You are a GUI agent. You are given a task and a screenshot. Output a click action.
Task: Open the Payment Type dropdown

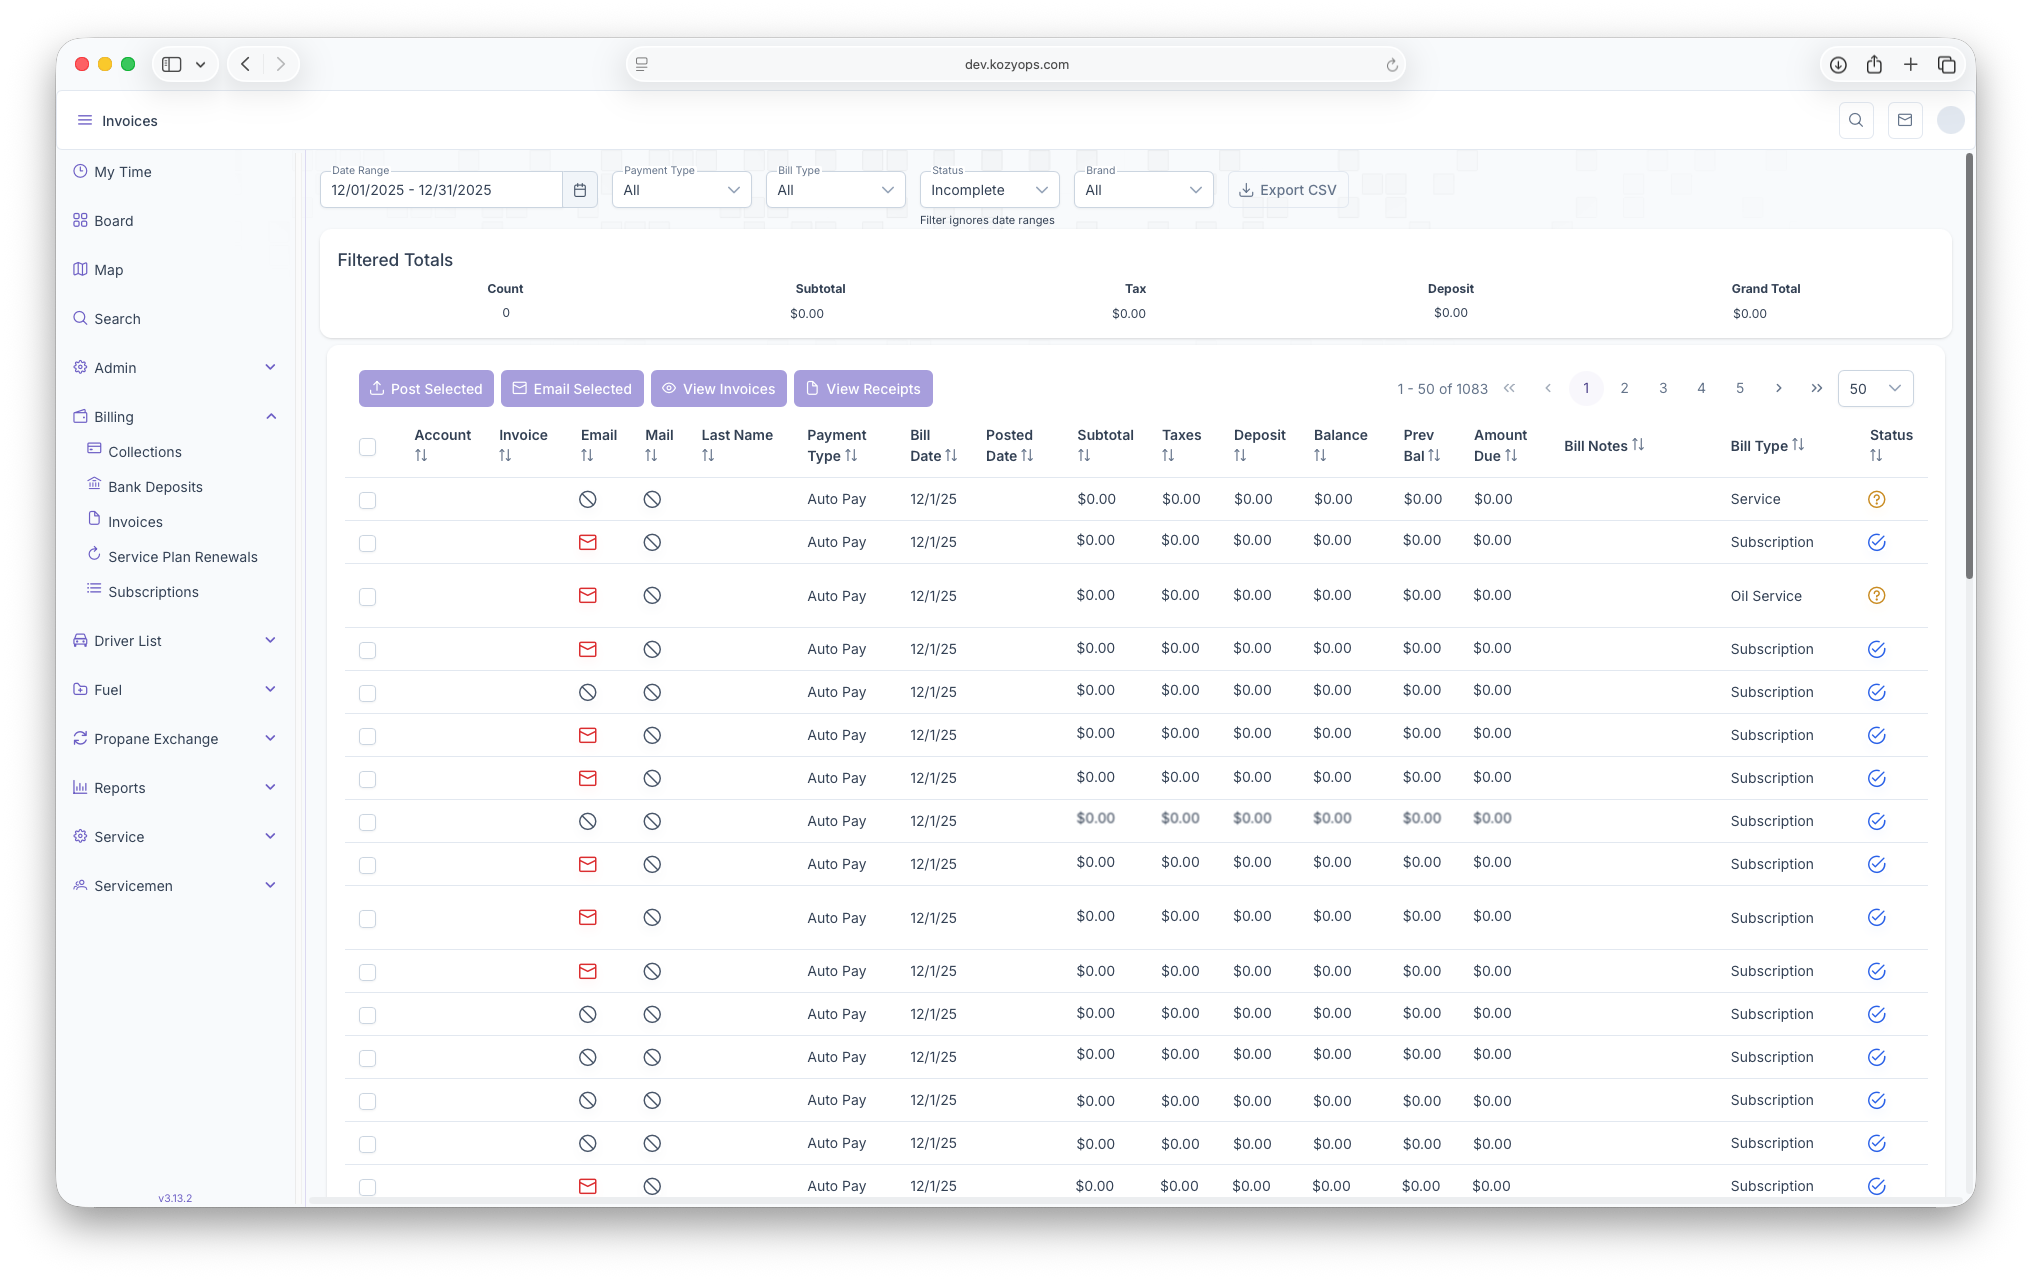point(681,190)
